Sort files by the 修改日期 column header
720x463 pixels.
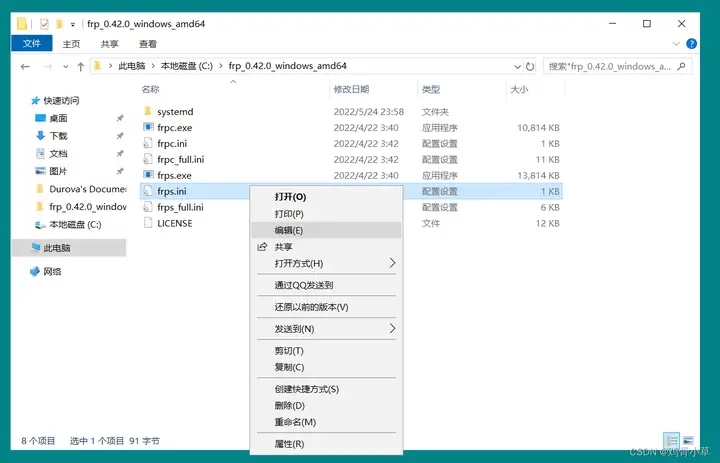(351, 90)
